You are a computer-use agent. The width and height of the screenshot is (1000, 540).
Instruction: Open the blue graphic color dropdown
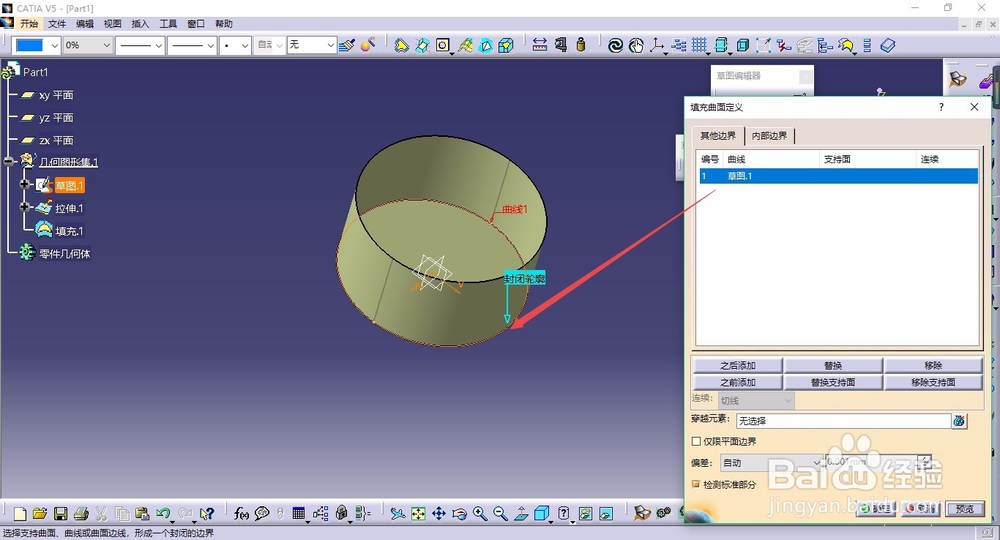tap(54, 45)
